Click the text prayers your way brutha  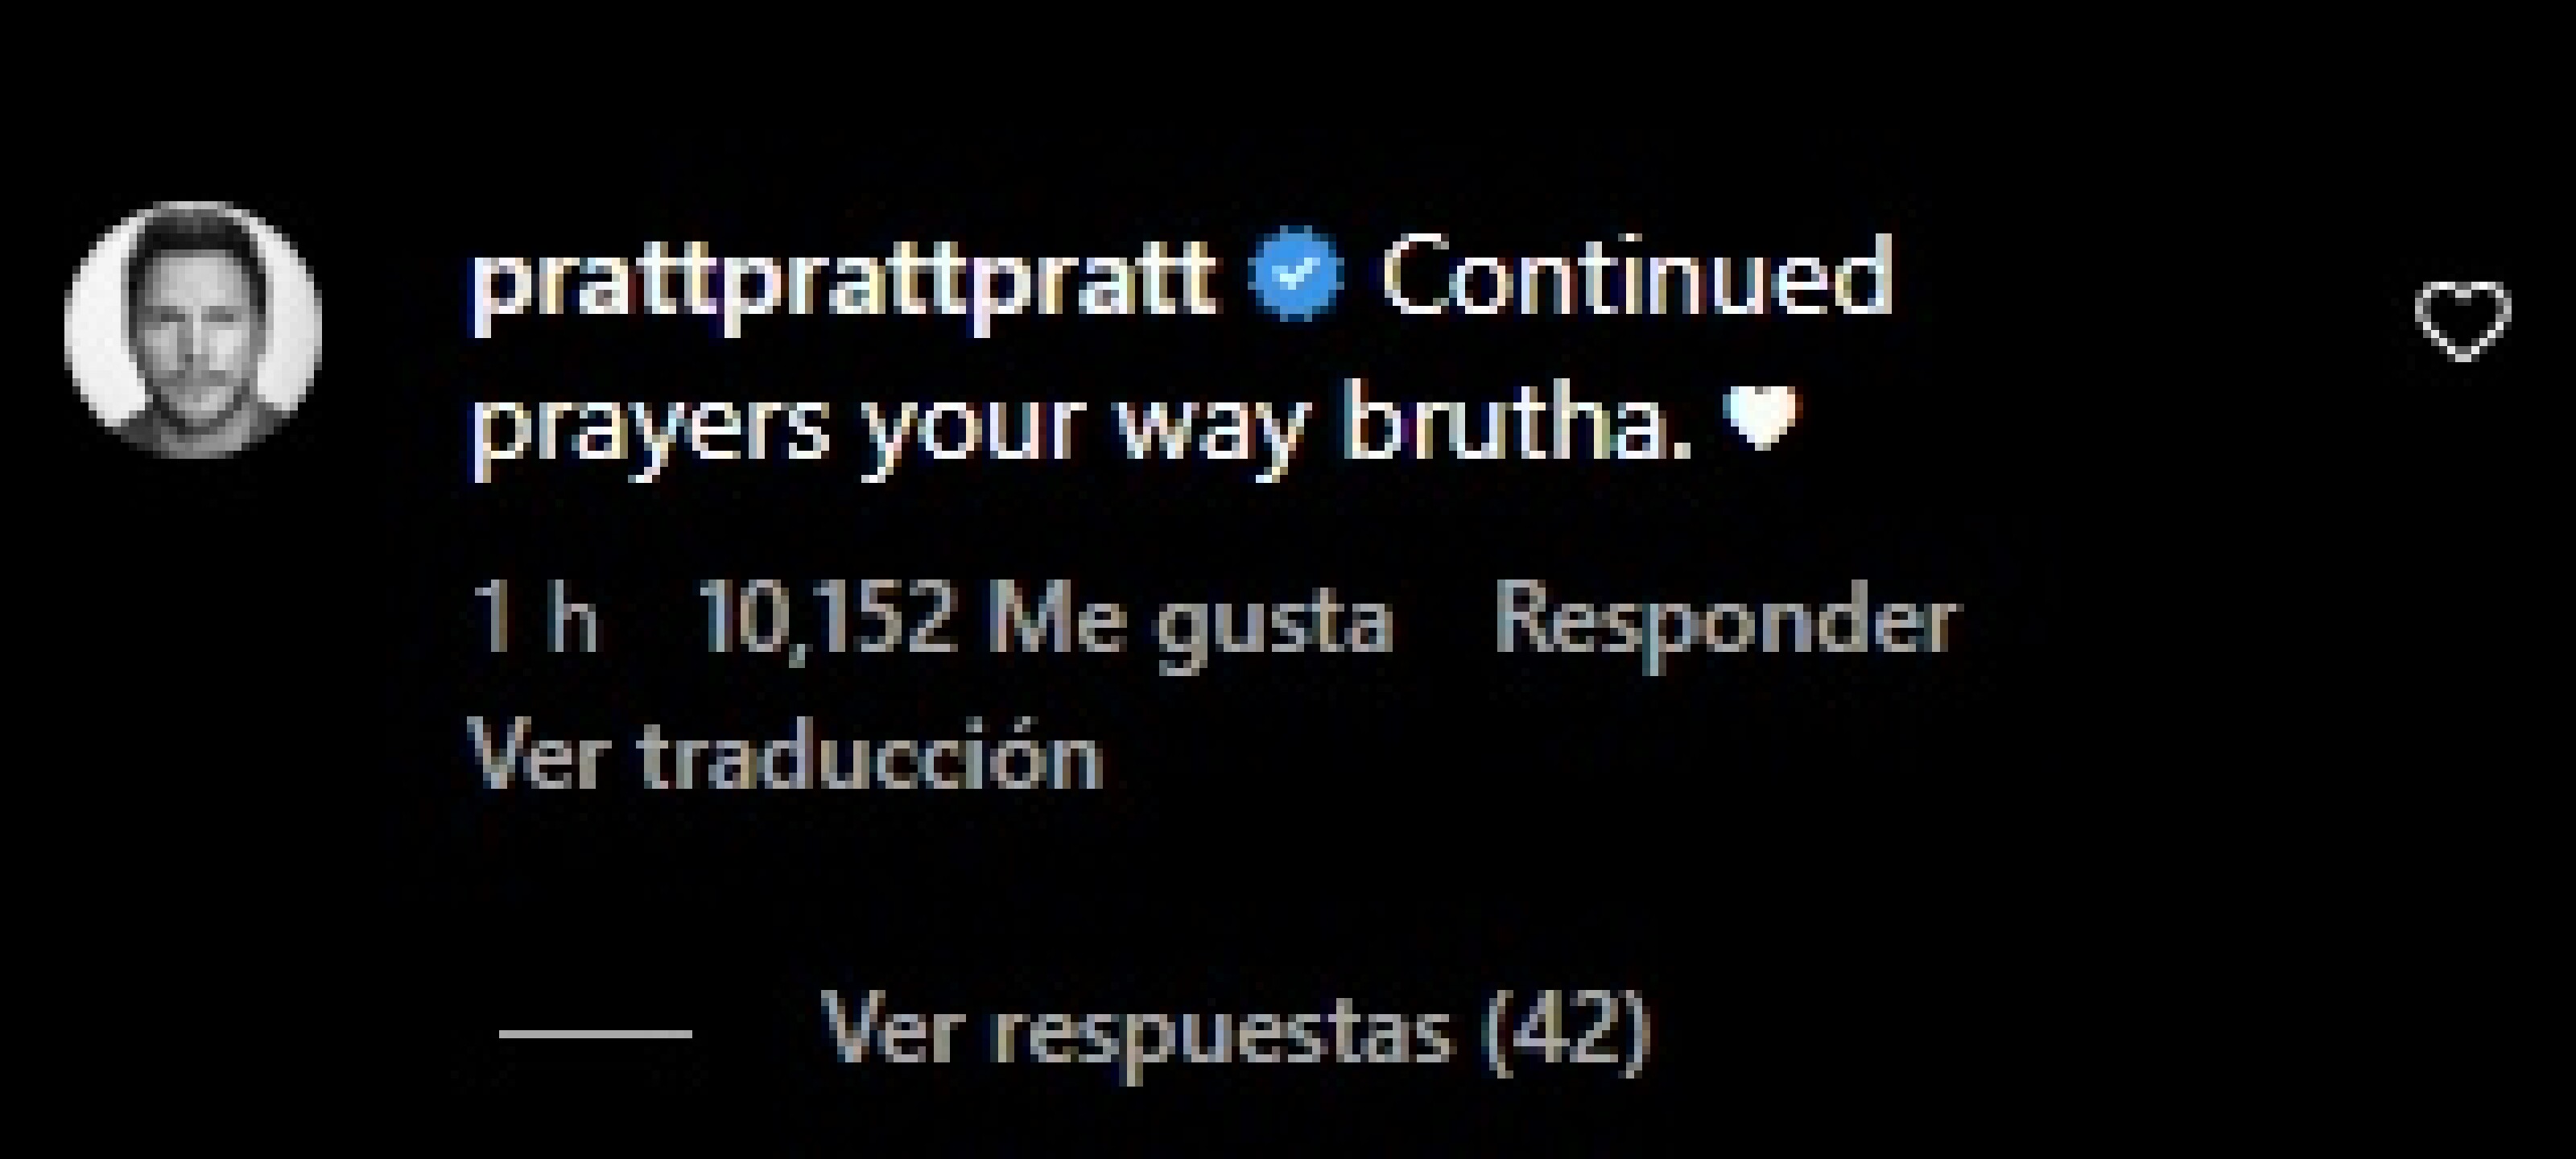tap(1082, 425)
